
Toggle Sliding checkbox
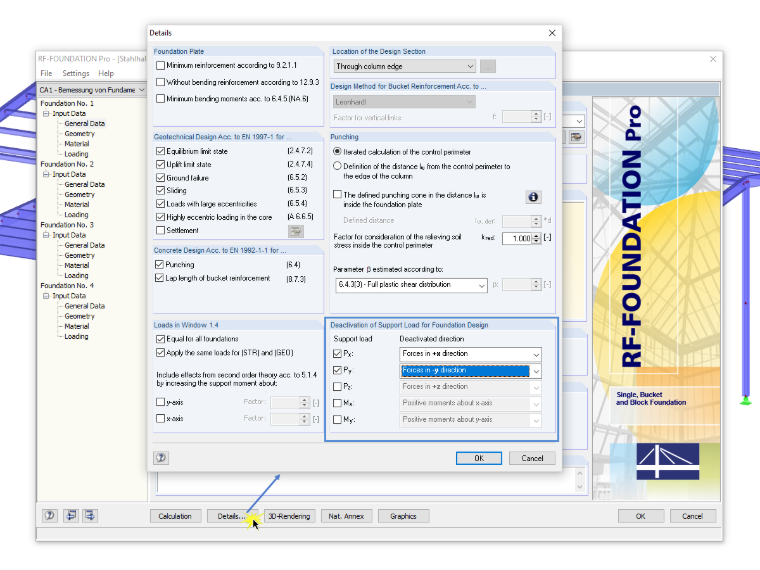click(160, 190)
